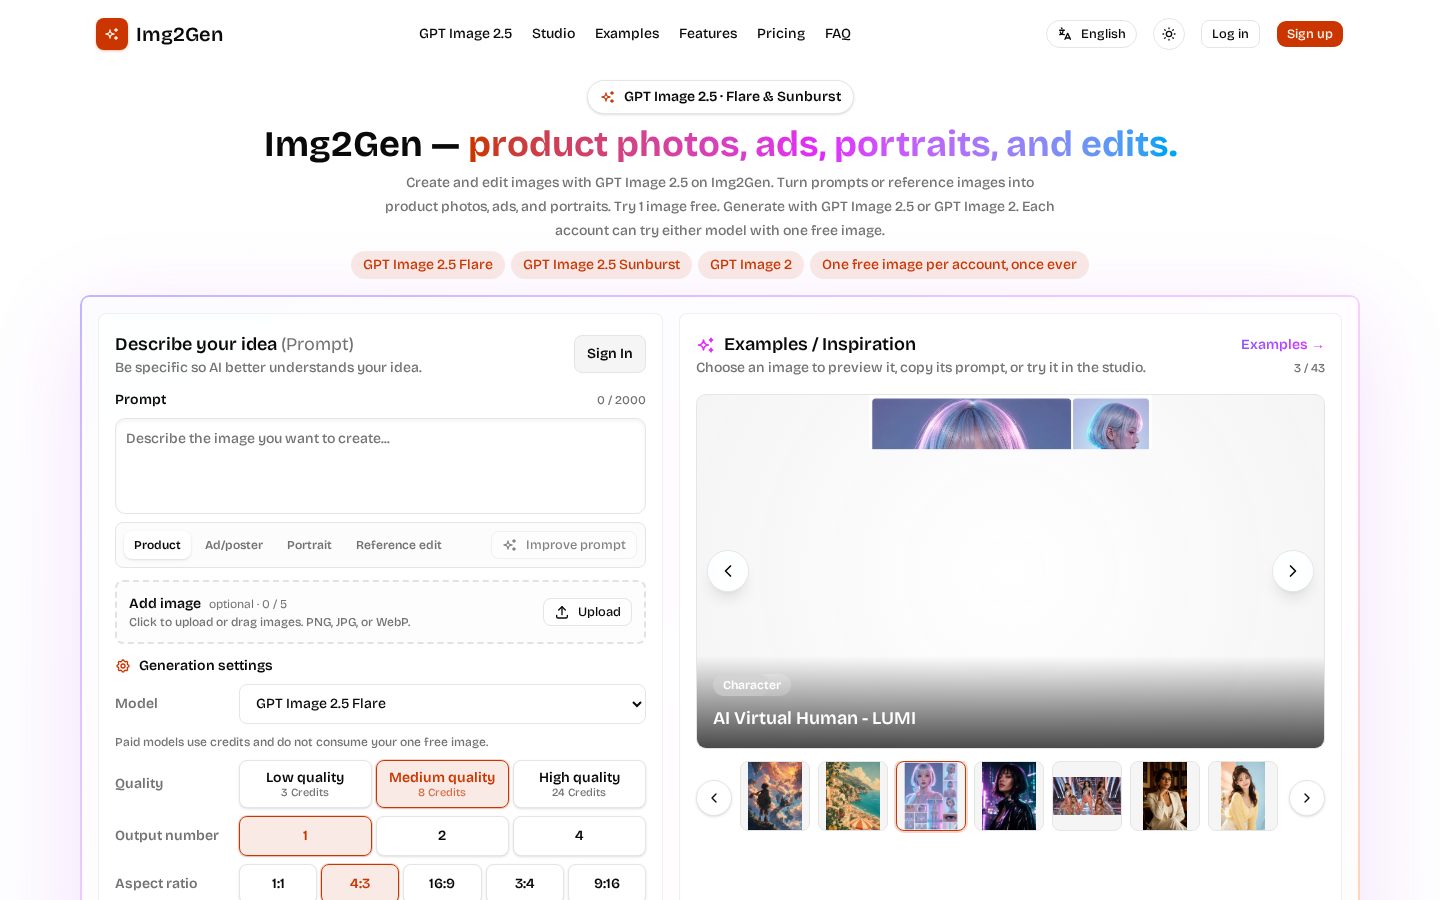Choose the 1:1 aspect ratio

278,884
